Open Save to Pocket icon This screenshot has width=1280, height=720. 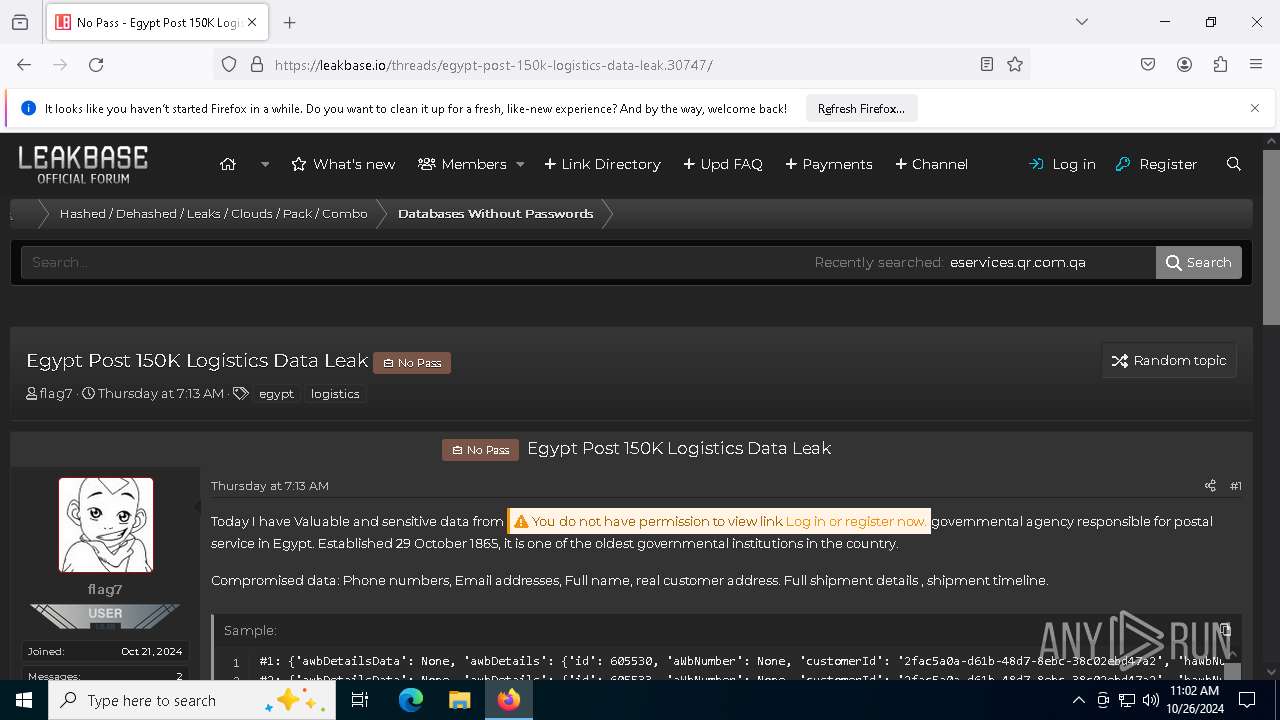1148,64
